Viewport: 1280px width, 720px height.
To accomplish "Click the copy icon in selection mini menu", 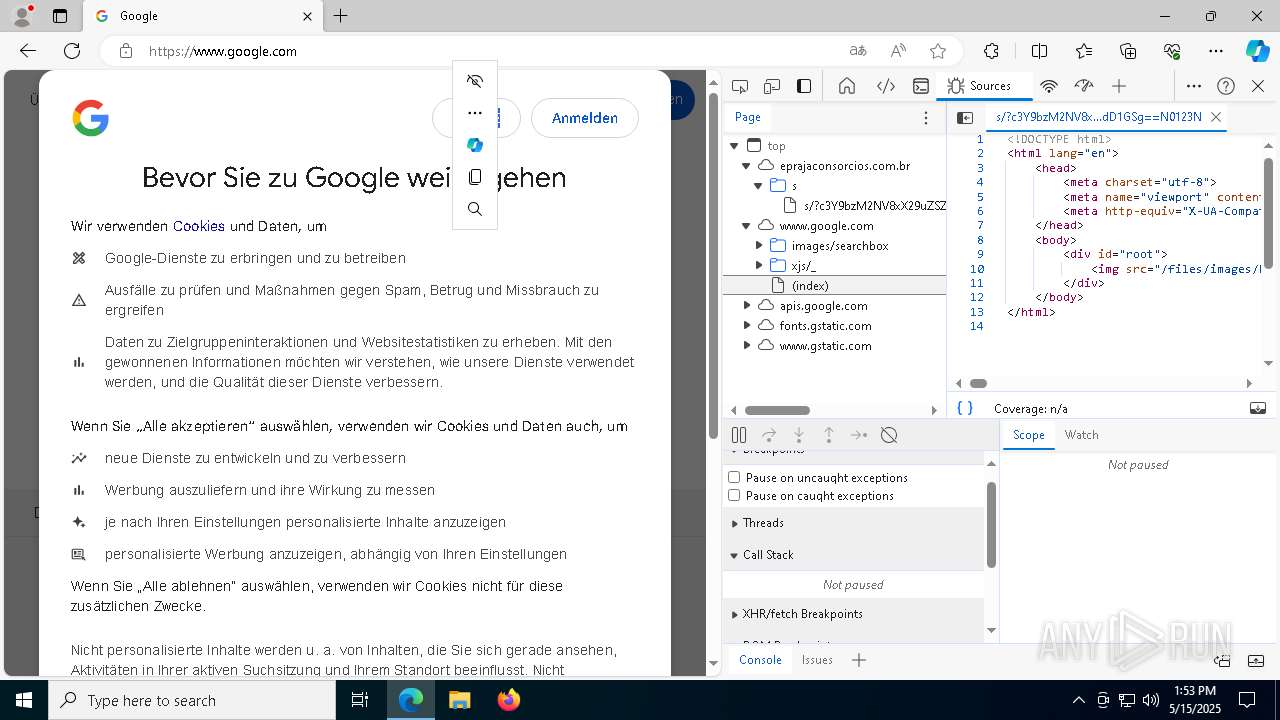I will pyautogui.click(x=475, y=177).
